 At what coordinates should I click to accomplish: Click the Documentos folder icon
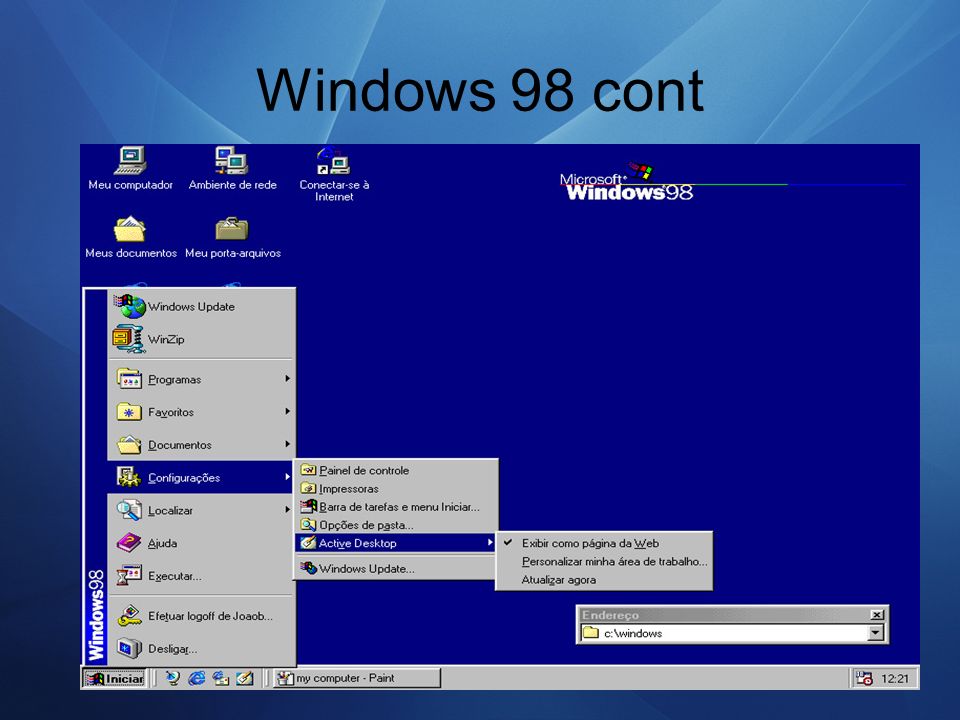point(129,444)
